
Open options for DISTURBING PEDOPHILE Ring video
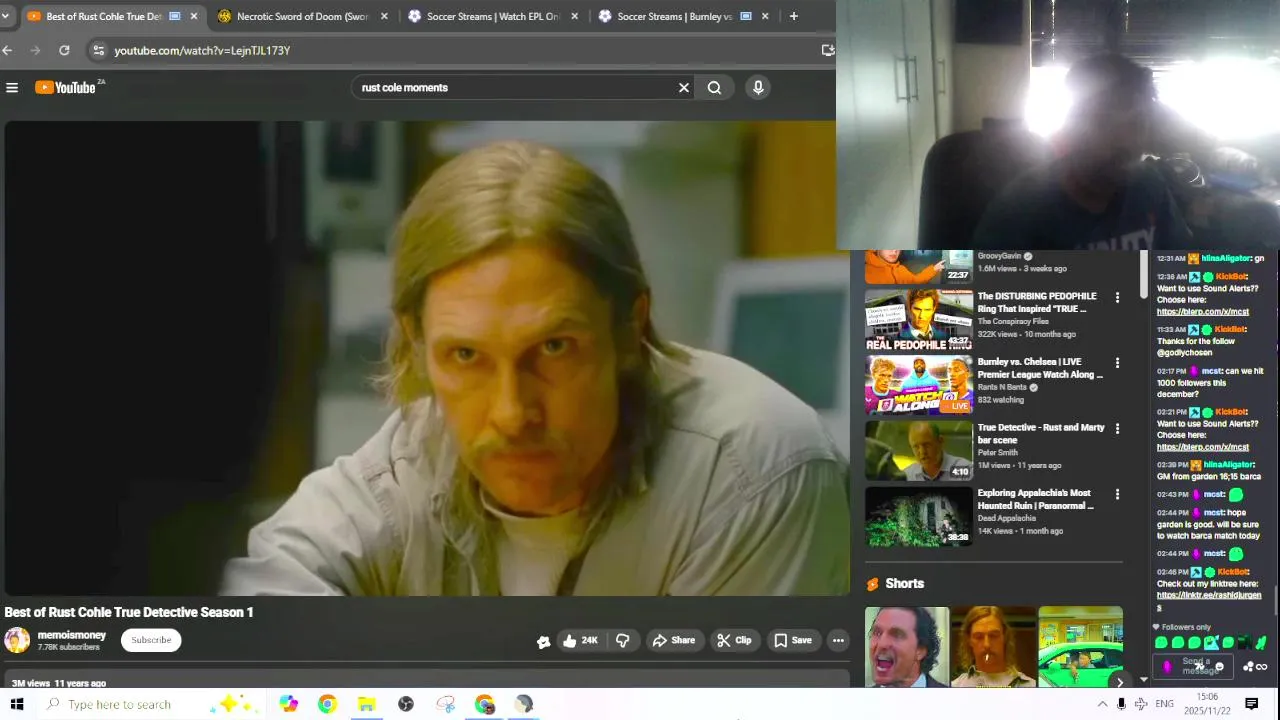pos(1117,297)
